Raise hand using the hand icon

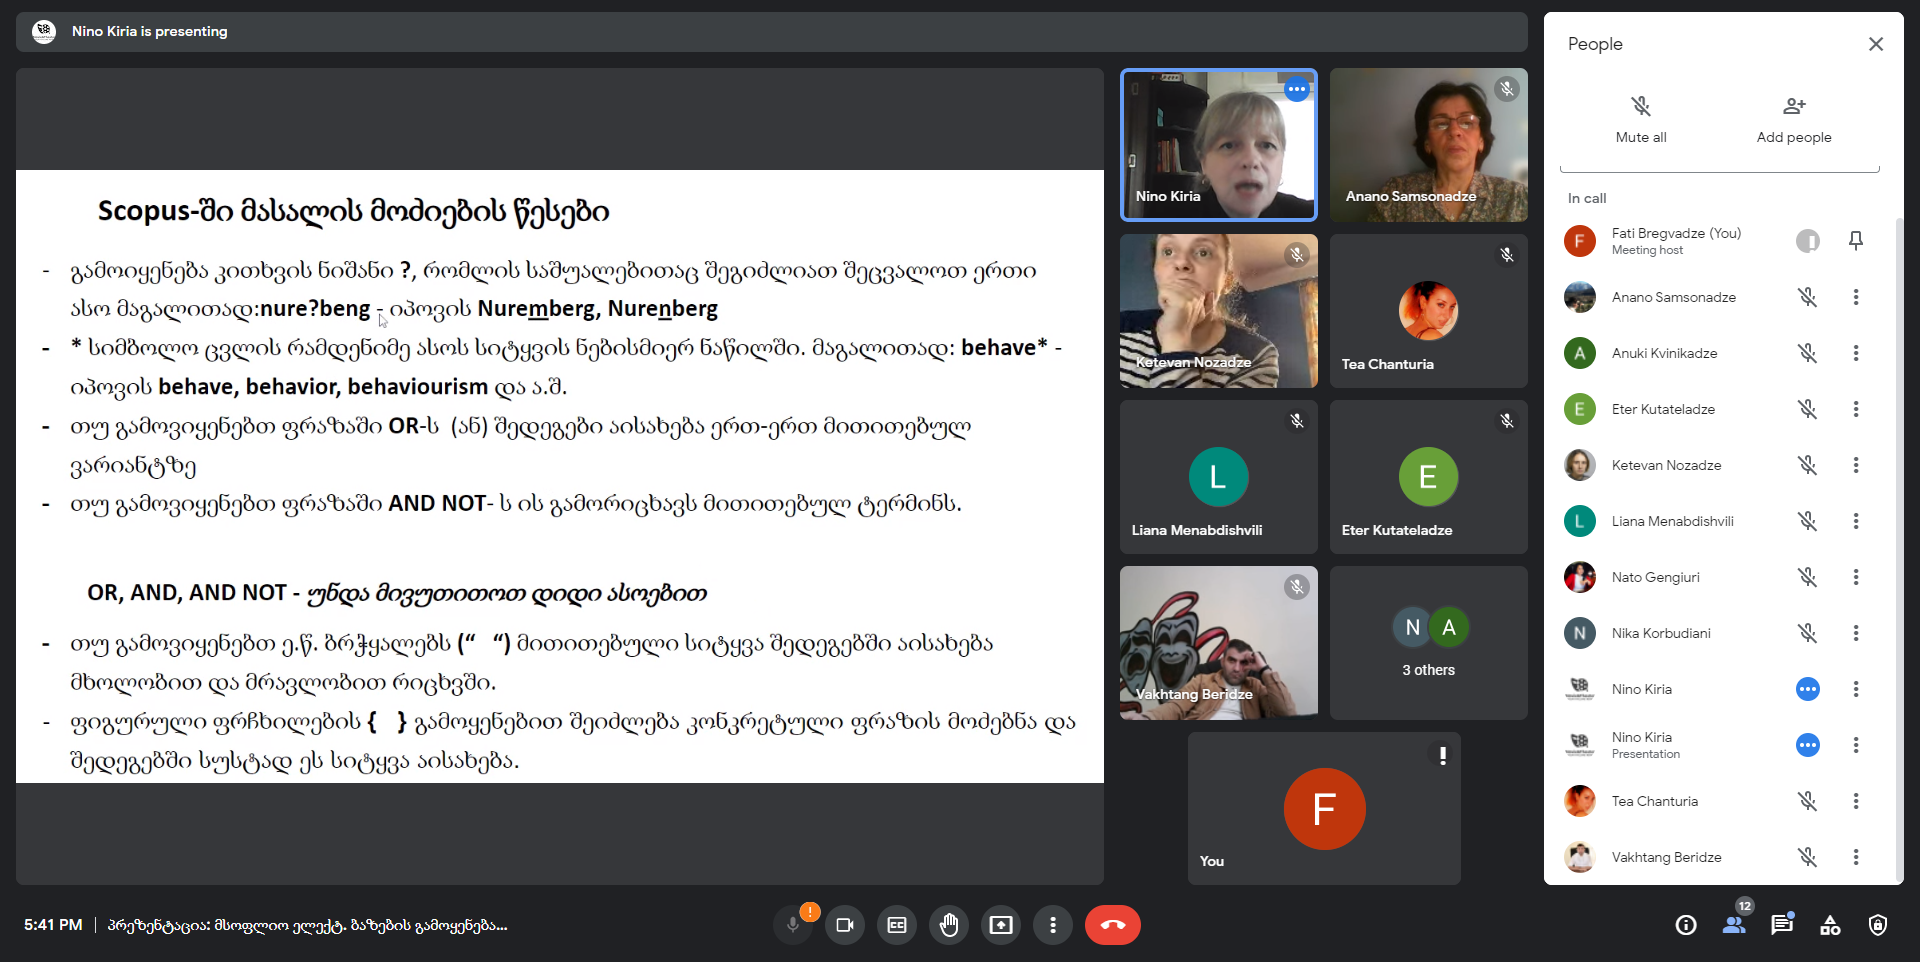949,925
